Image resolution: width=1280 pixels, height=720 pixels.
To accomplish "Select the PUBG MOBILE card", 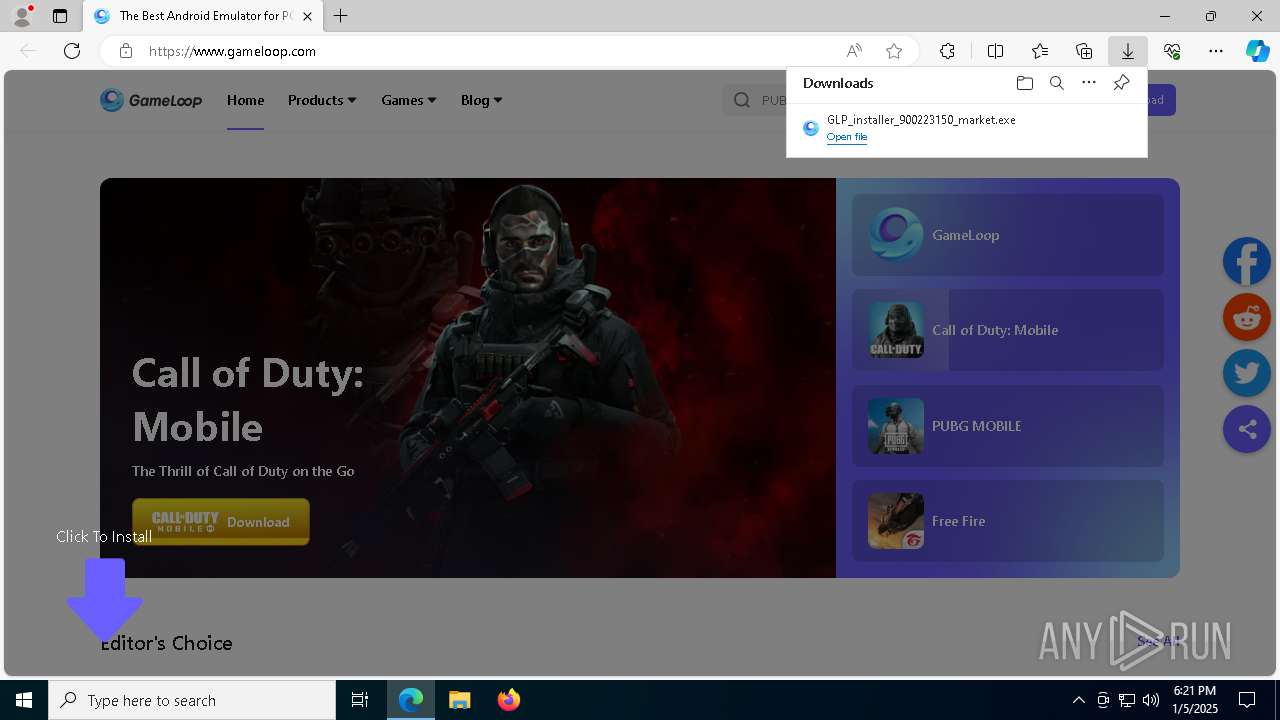I will pos(1008,426).
